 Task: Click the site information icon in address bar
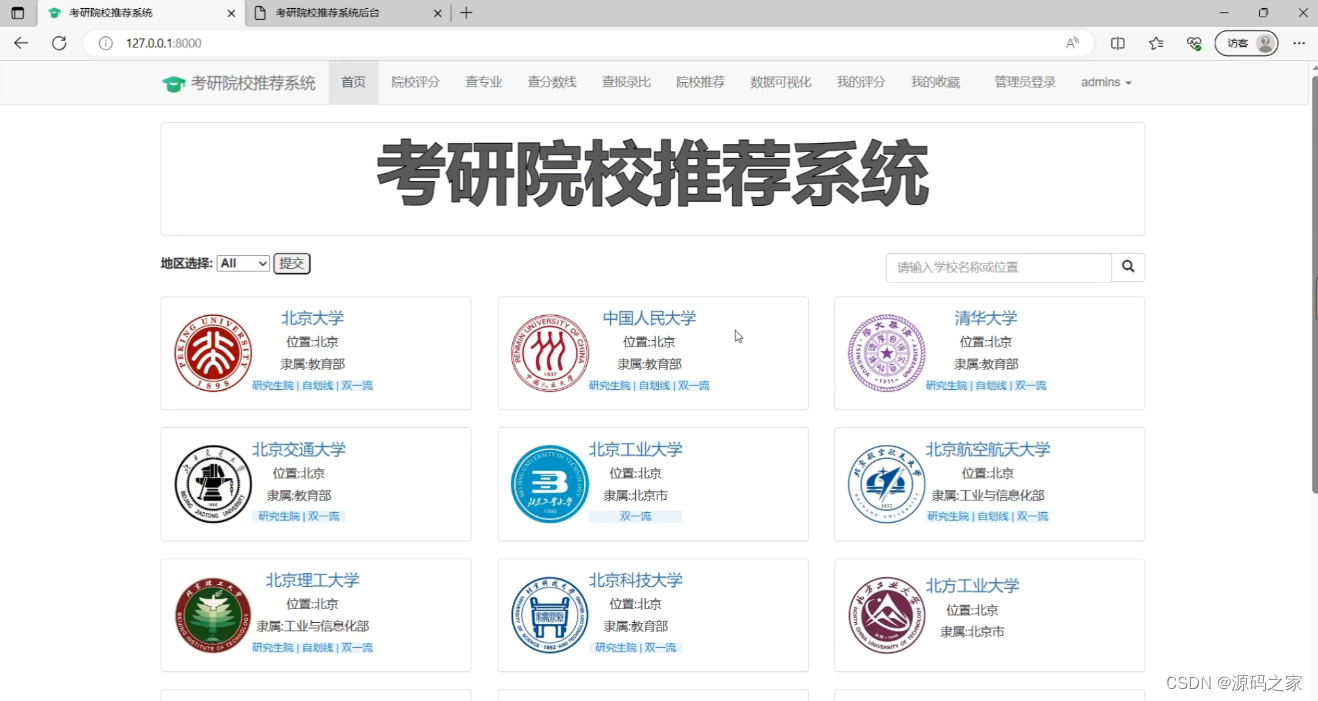pyautogui.click(x=105, y=43)
